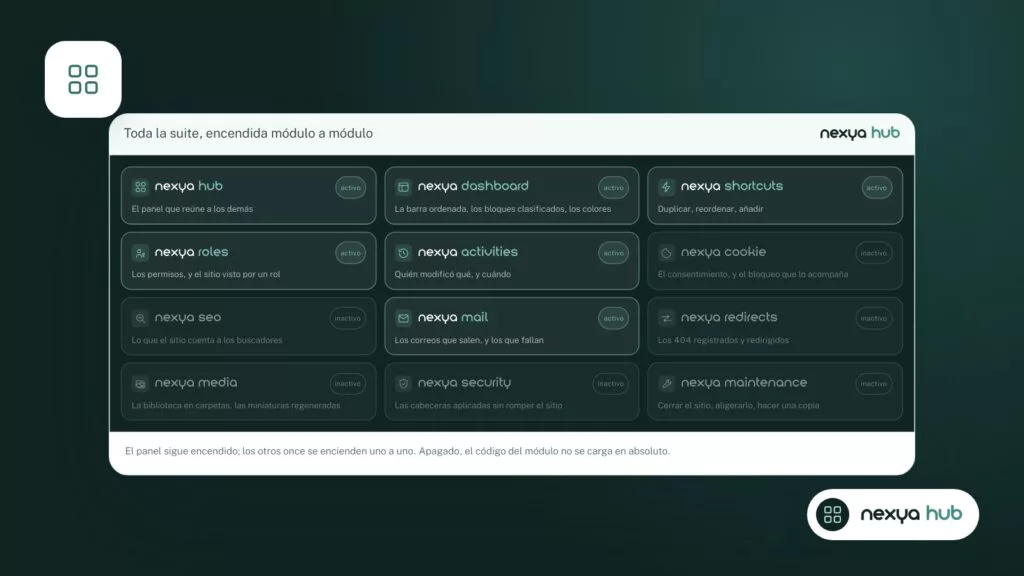1024x576 pixels.
Task: Select the nexya seo module title
Action: (187, 317)
